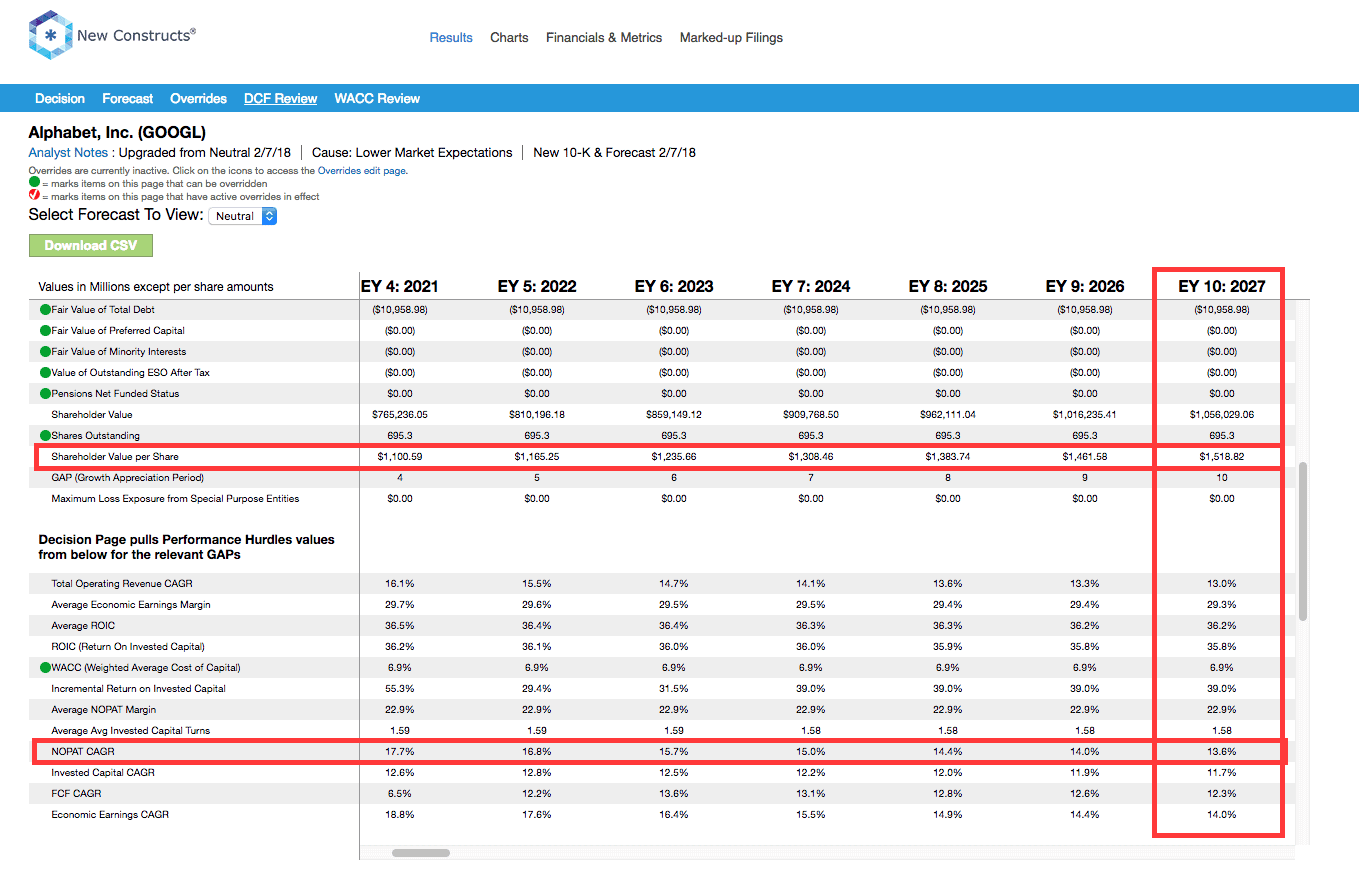Click the Incremental Return on Invested Capital label
The image size is (1359, 884).
139,689
